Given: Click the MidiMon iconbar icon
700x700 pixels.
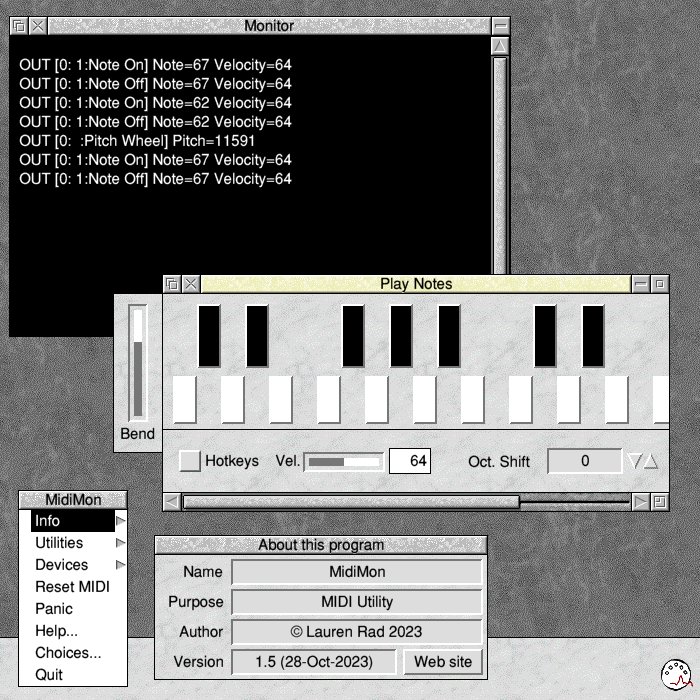Looking at the screenshot, I should tap(676, 674).
